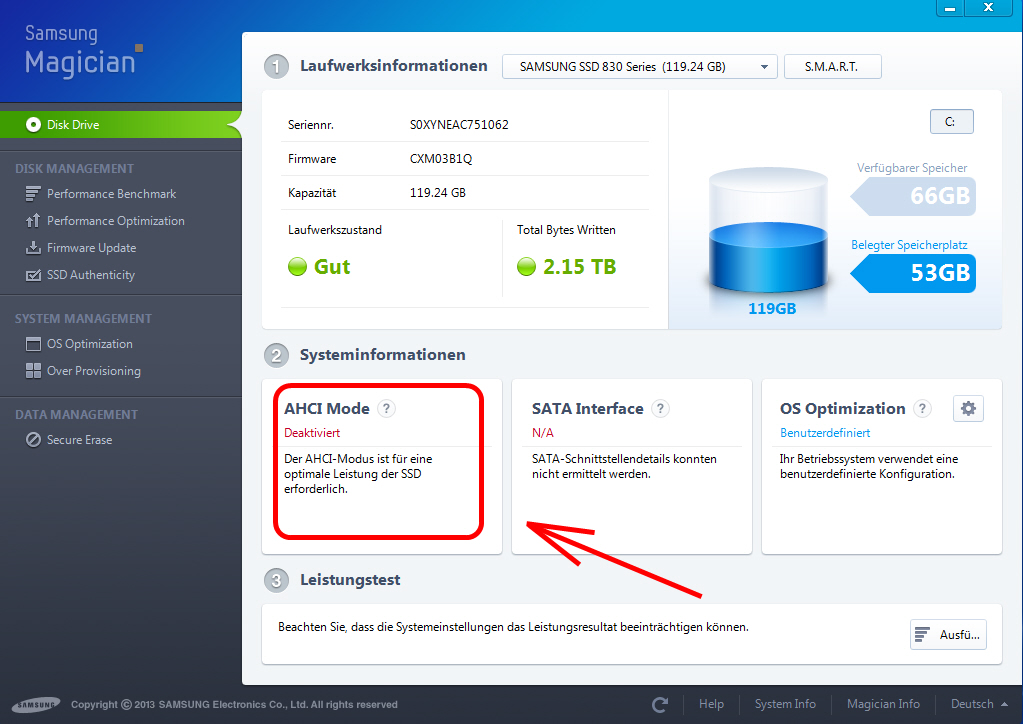The height and width of the screenshot is (724, 1023).
Task: Select the C: drive partition button
Action: (x=951, y=121)
